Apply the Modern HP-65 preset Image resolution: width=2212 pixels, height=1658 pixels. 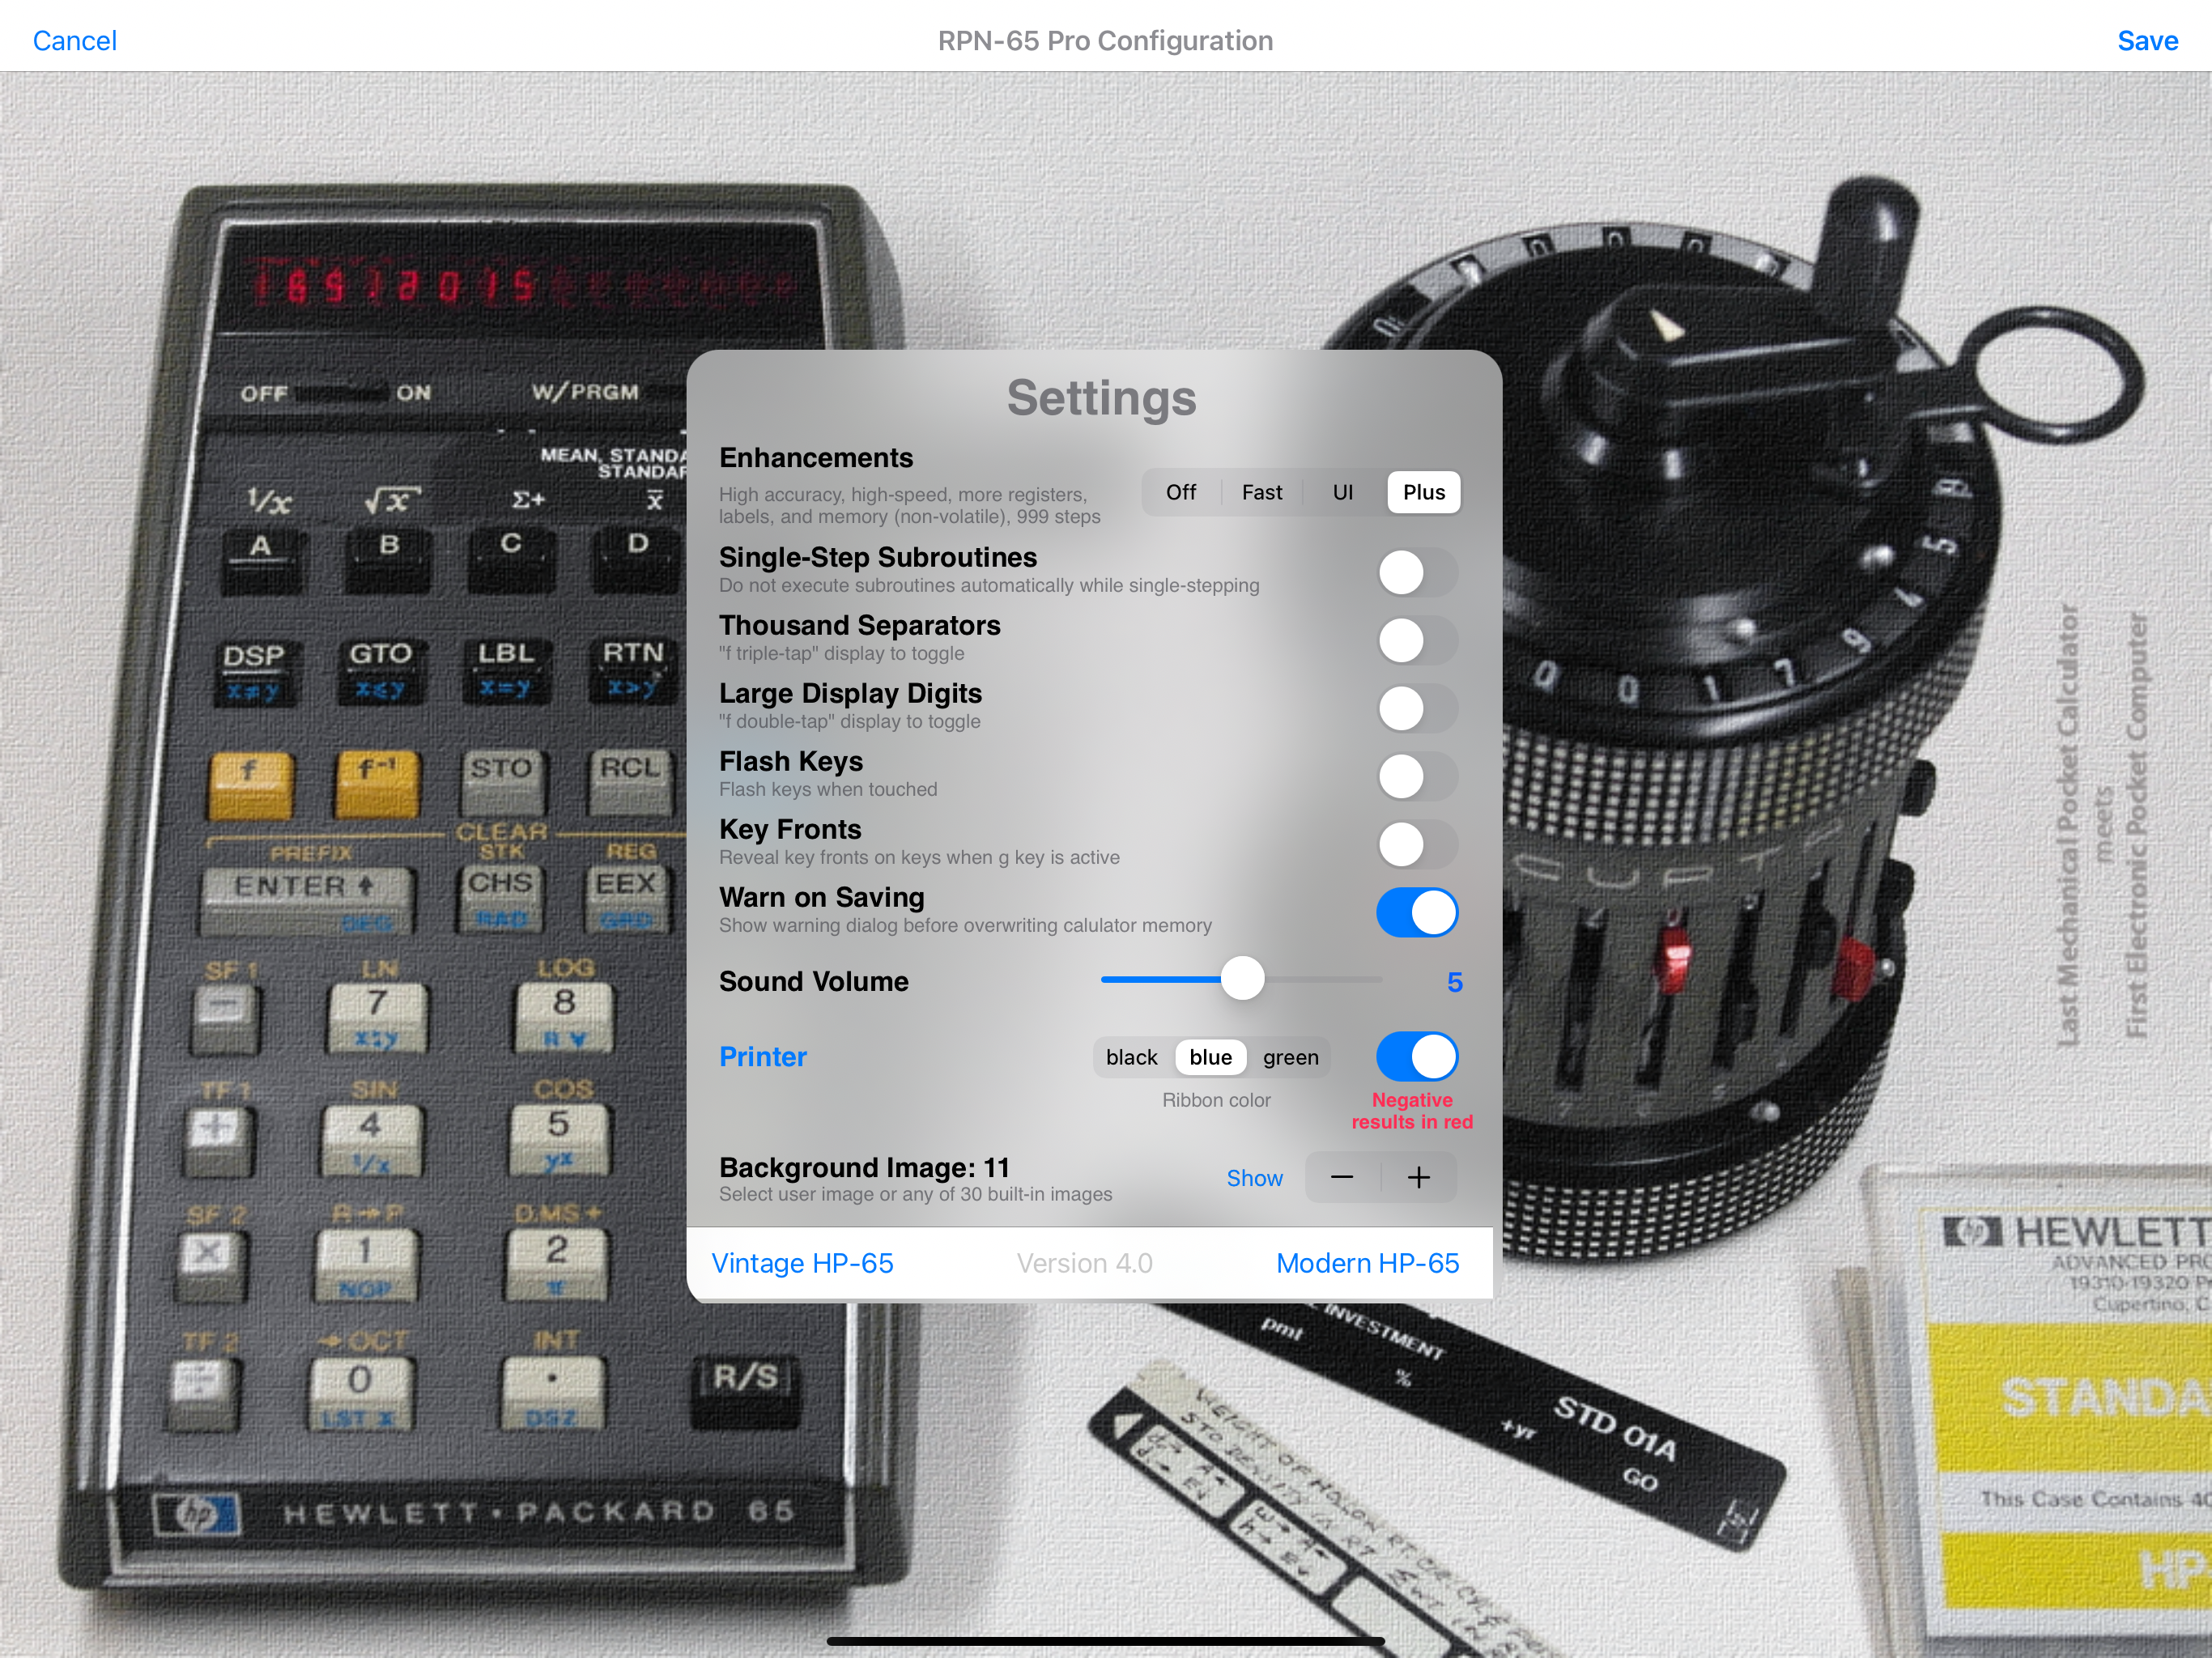(1367, 1263)
